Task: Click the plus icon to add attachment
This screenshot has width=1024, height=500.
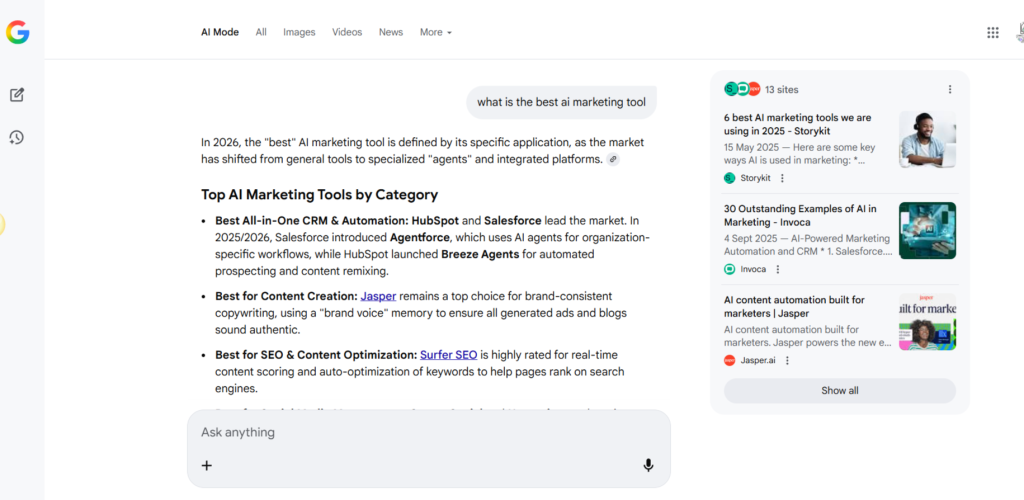Action: 207,465
